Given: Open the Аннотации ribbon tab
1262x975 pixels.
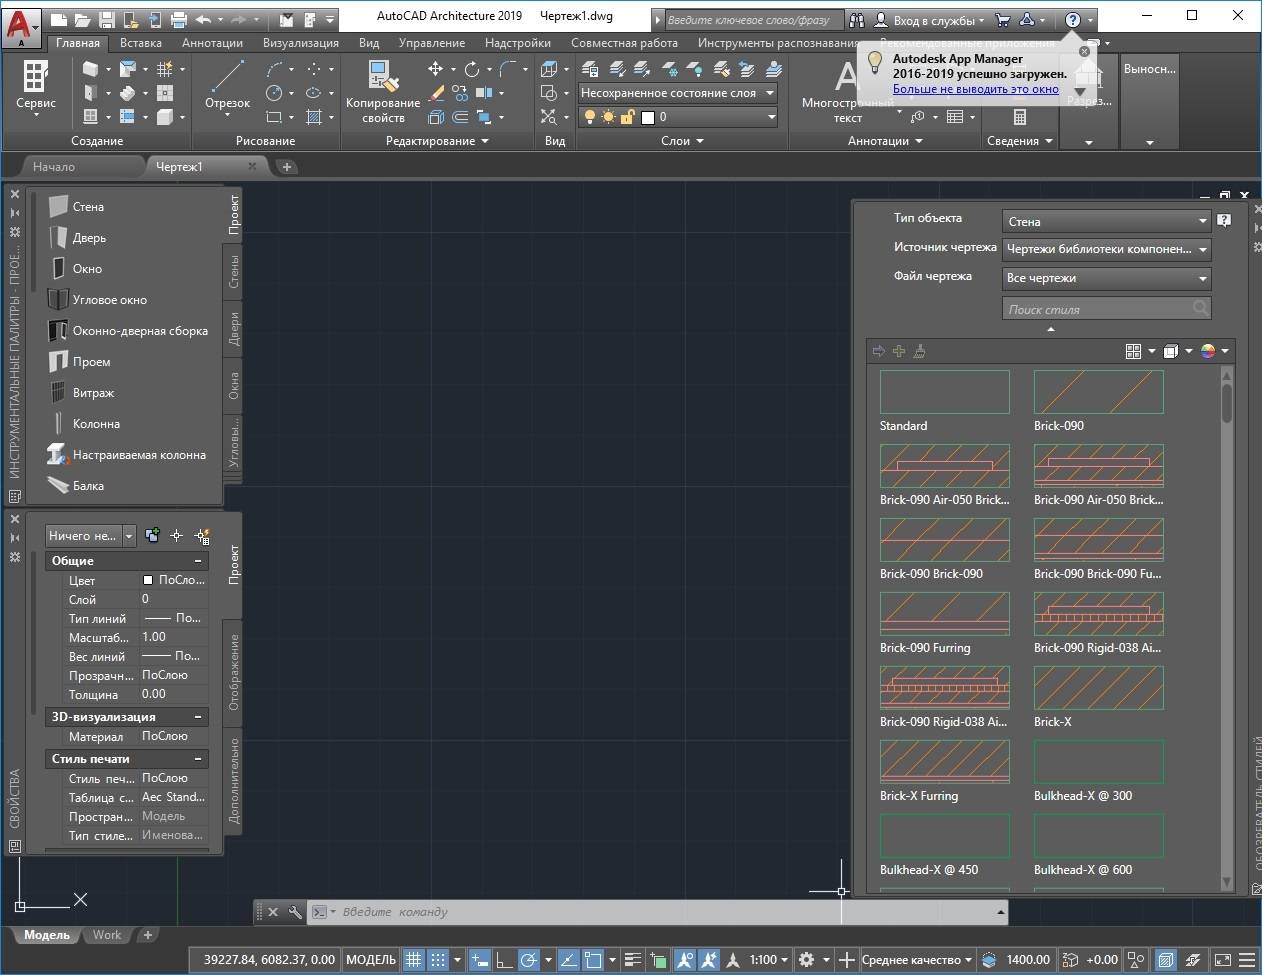Looking at the screenshot, I should click(x=212, y=43).
